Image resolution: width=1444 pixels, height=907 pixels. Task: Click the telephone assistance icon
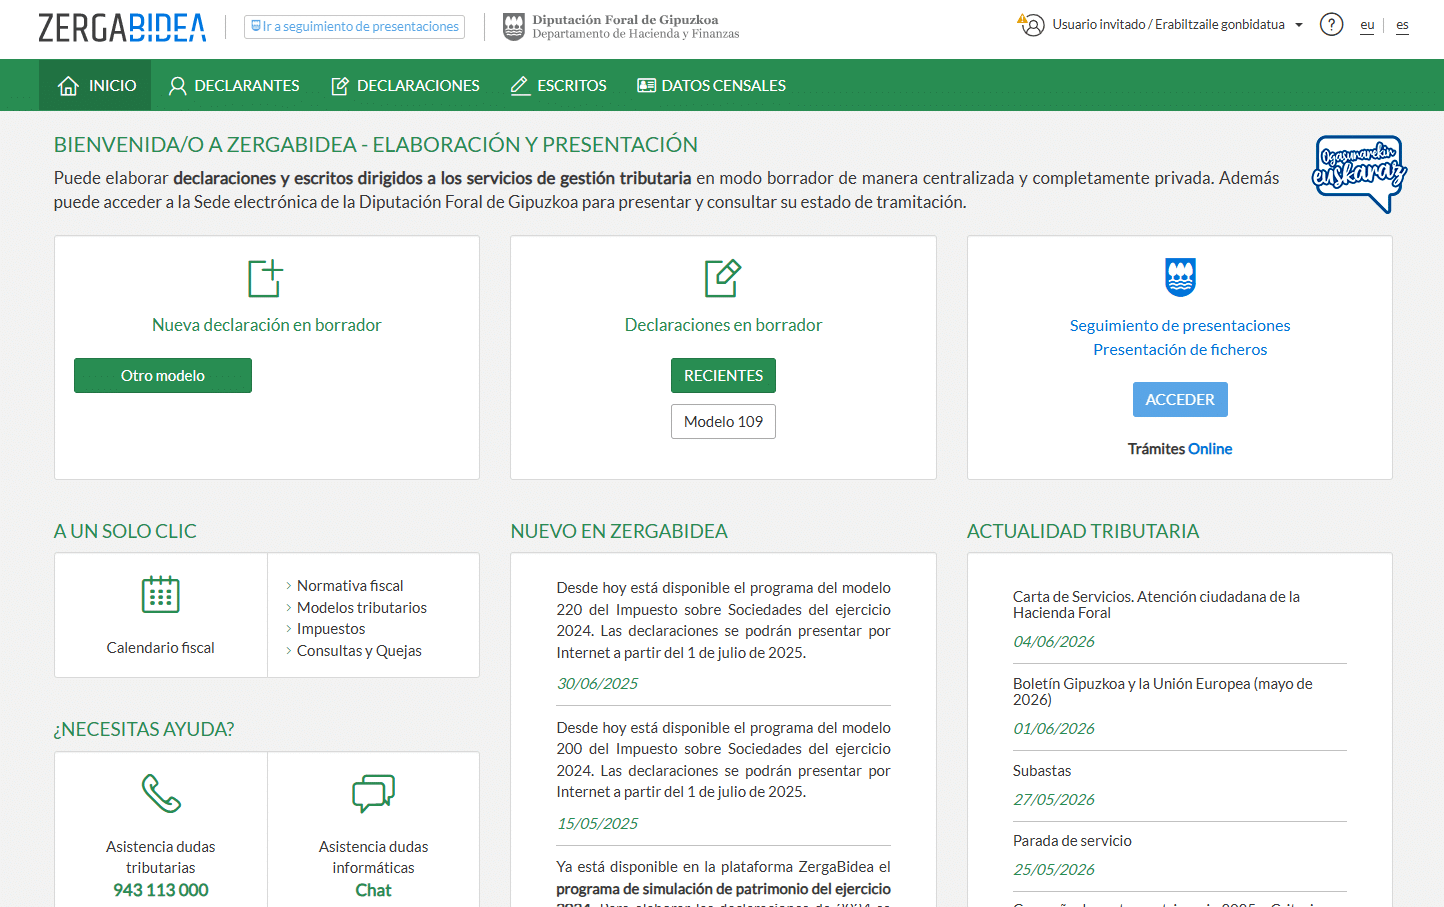tap(161, 793)
